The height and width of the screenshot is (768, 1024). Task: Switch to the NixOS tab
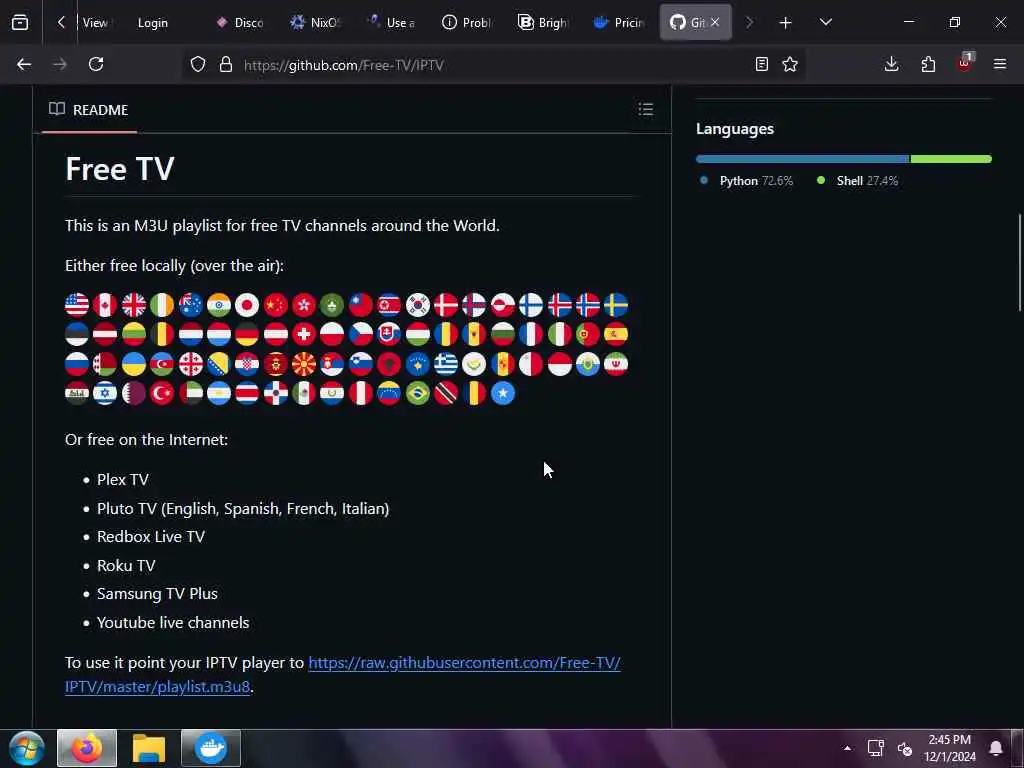[x=317, y=23]
